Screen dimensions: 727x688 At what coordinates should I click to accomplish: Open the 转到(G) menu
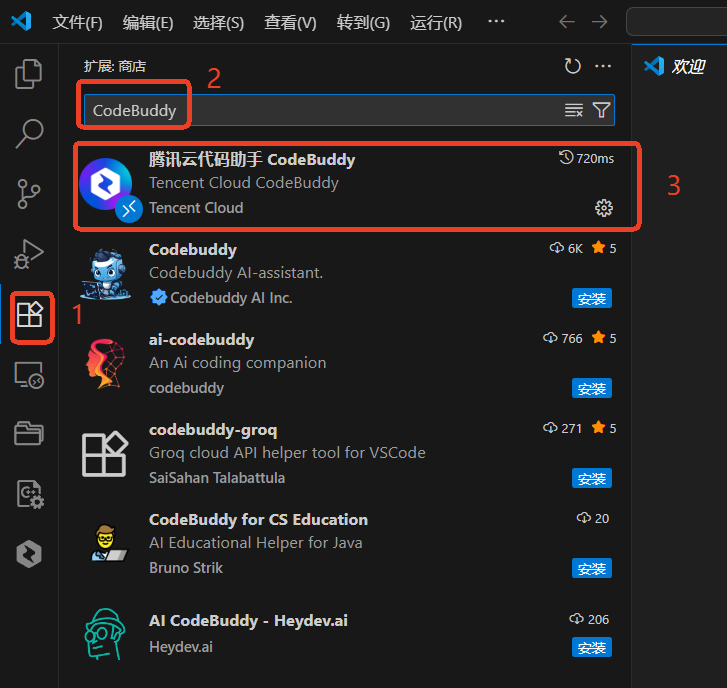363,22
